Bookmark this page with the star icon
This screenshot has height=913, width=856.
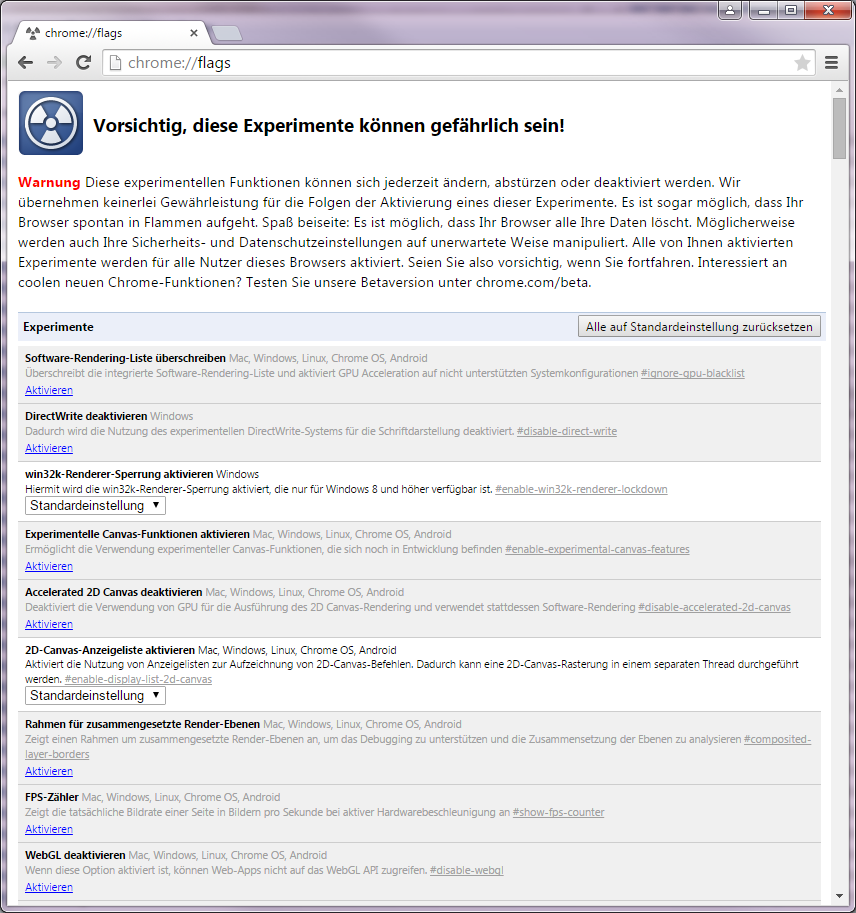[802, 62]
